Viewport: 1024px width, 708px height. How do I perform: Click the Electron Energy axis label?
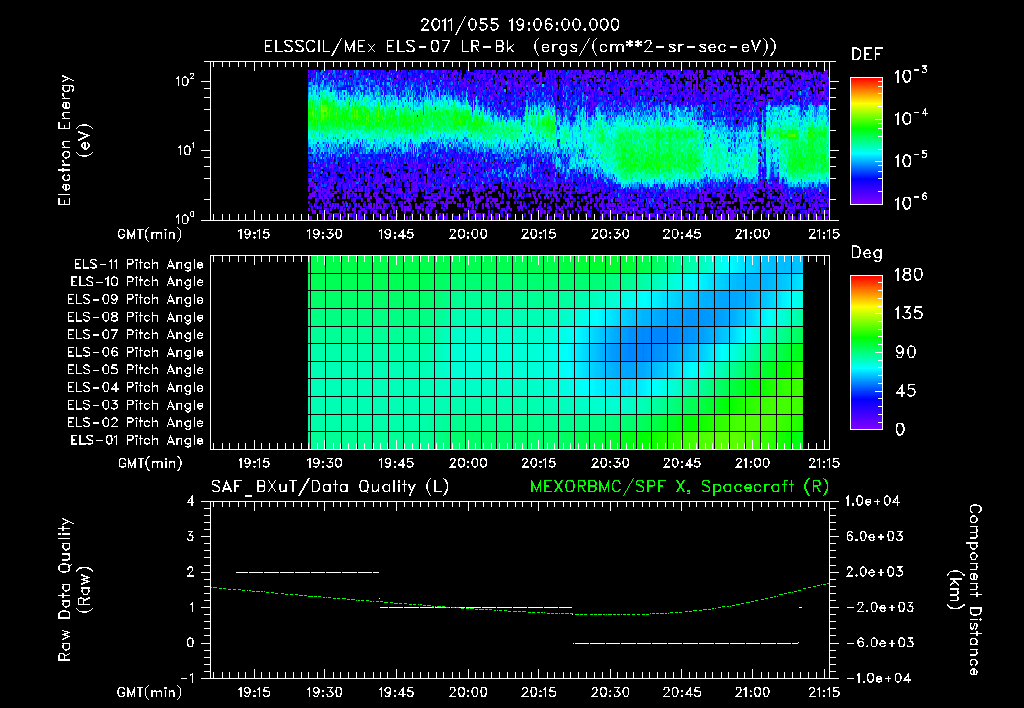click(x=74, y=140)
